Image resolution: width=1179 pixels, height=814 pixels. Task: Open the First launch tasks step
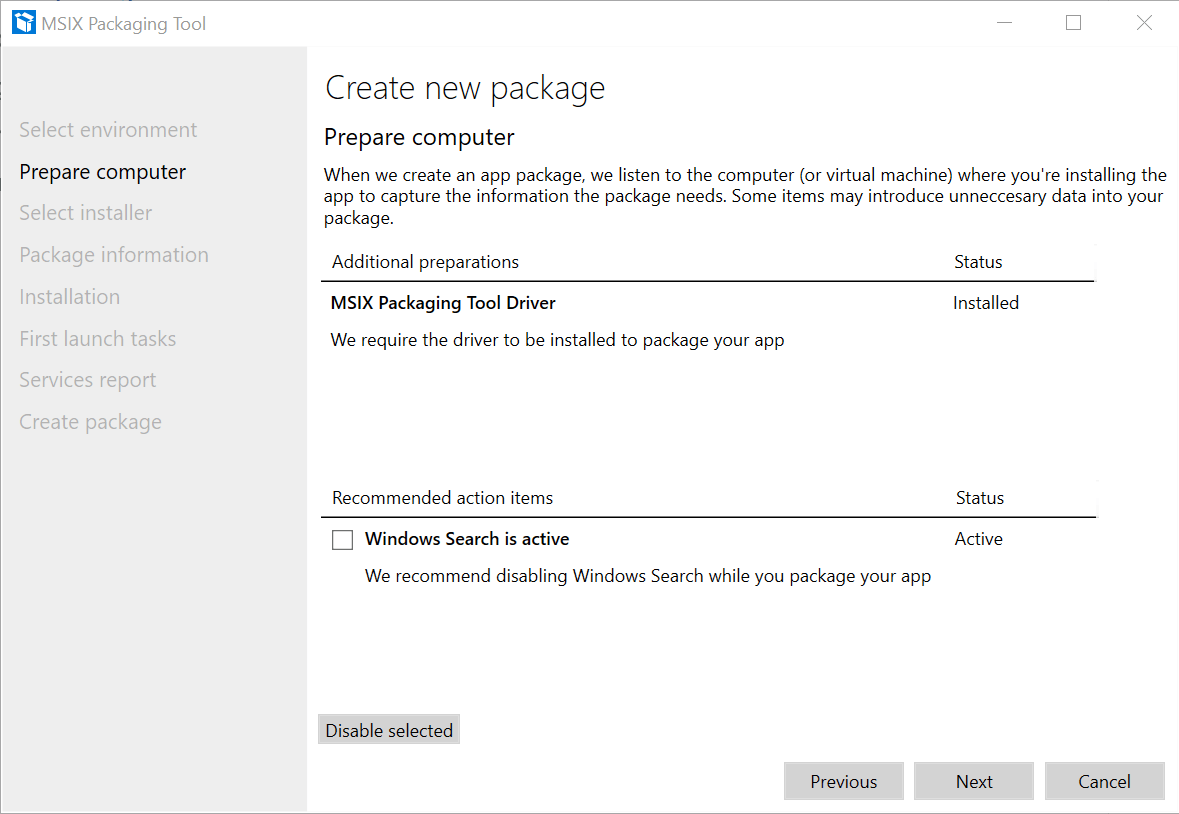(97, 339)
